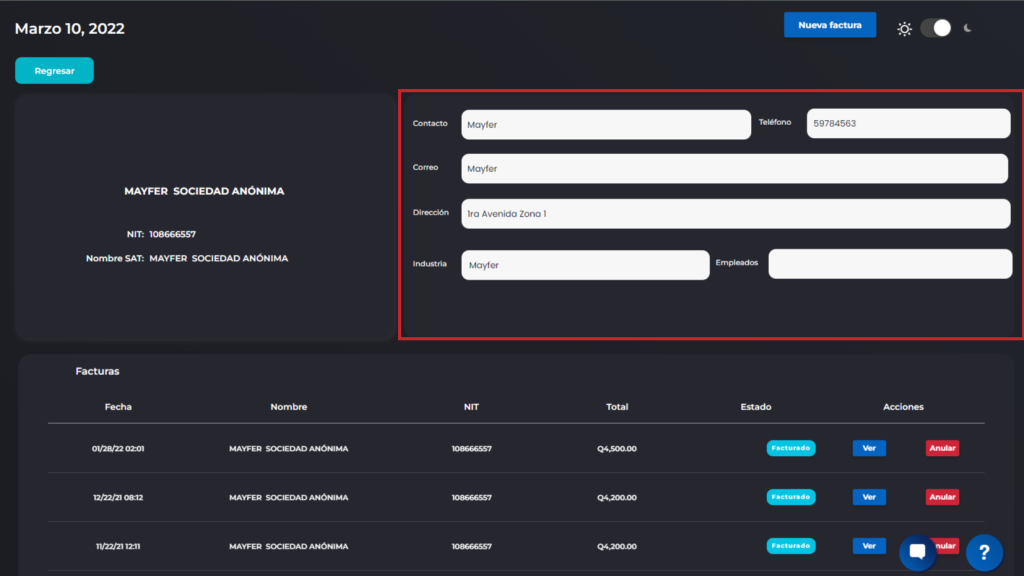Edit the Dirección field

click(x=735, y=214)
